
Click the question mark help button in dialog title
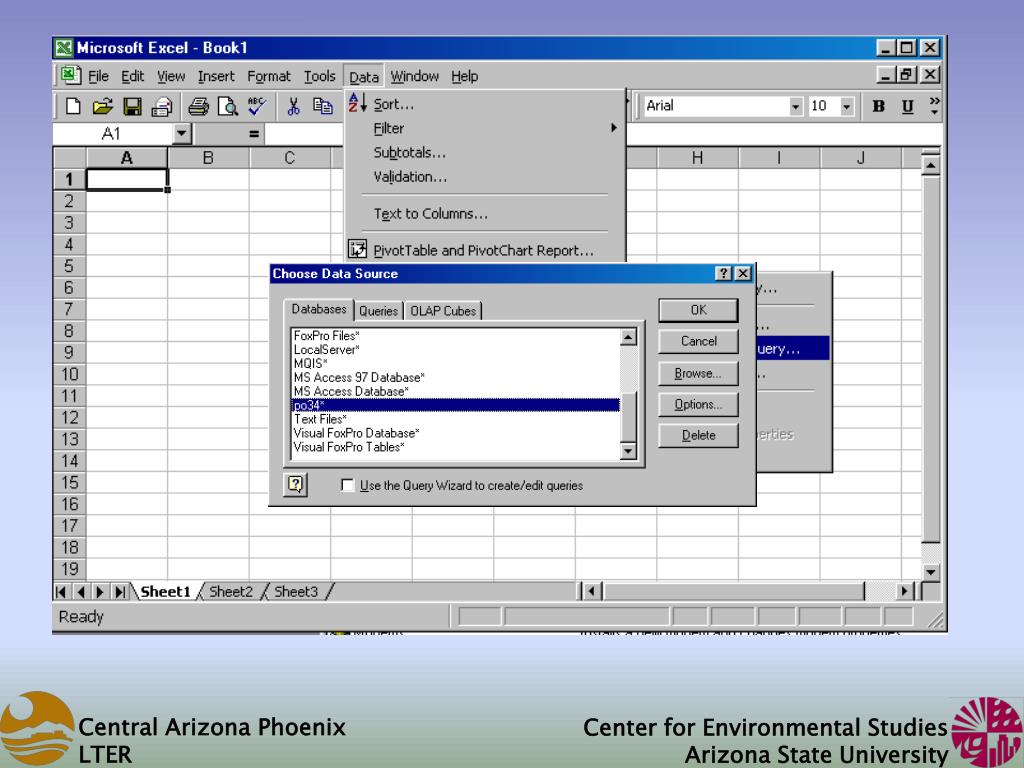pyautogui.click(x=724, y=274)
